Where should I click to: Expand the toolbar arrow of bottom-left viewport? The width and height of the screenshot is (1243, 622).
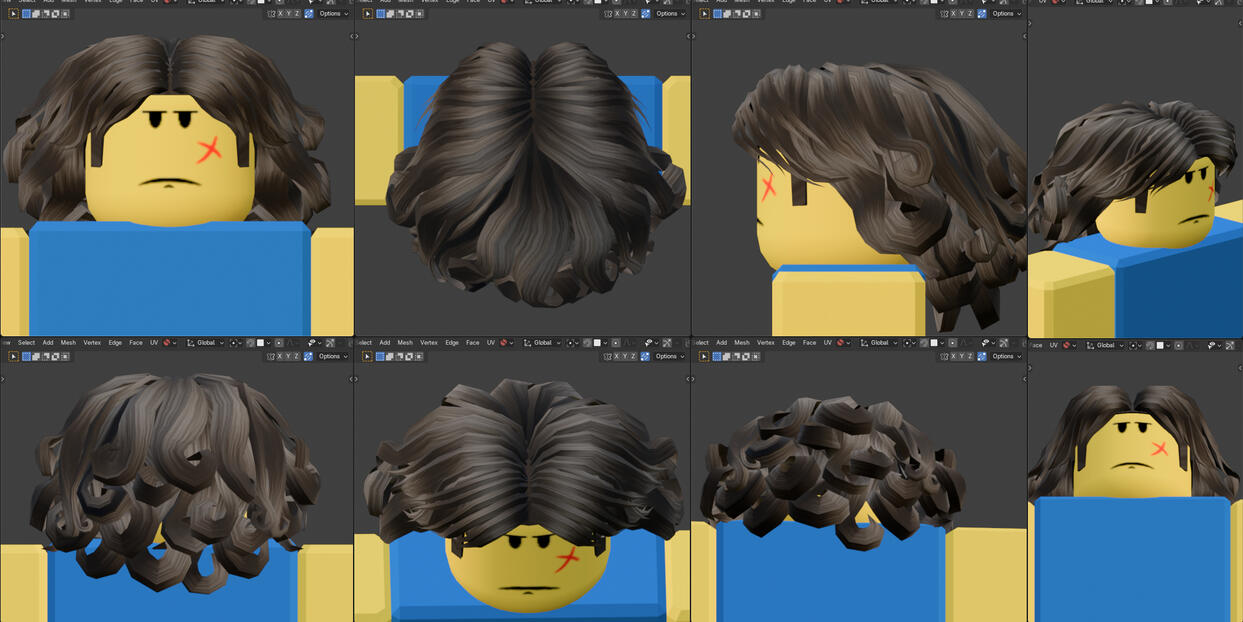3,379
